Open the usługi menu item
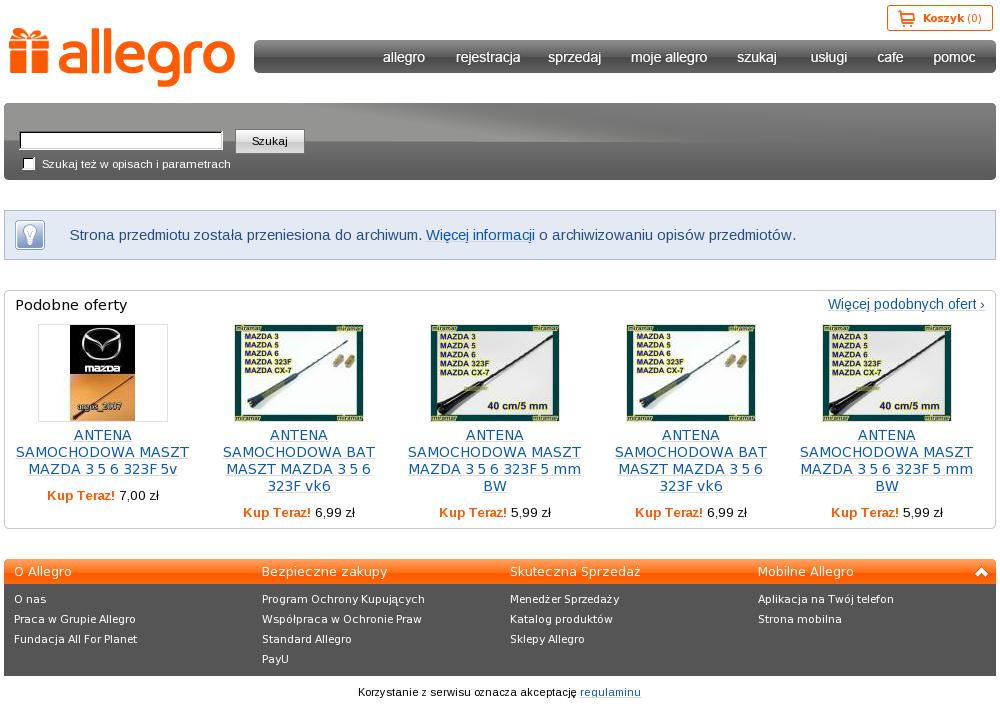1000x712 pixels. pos(828,57)
